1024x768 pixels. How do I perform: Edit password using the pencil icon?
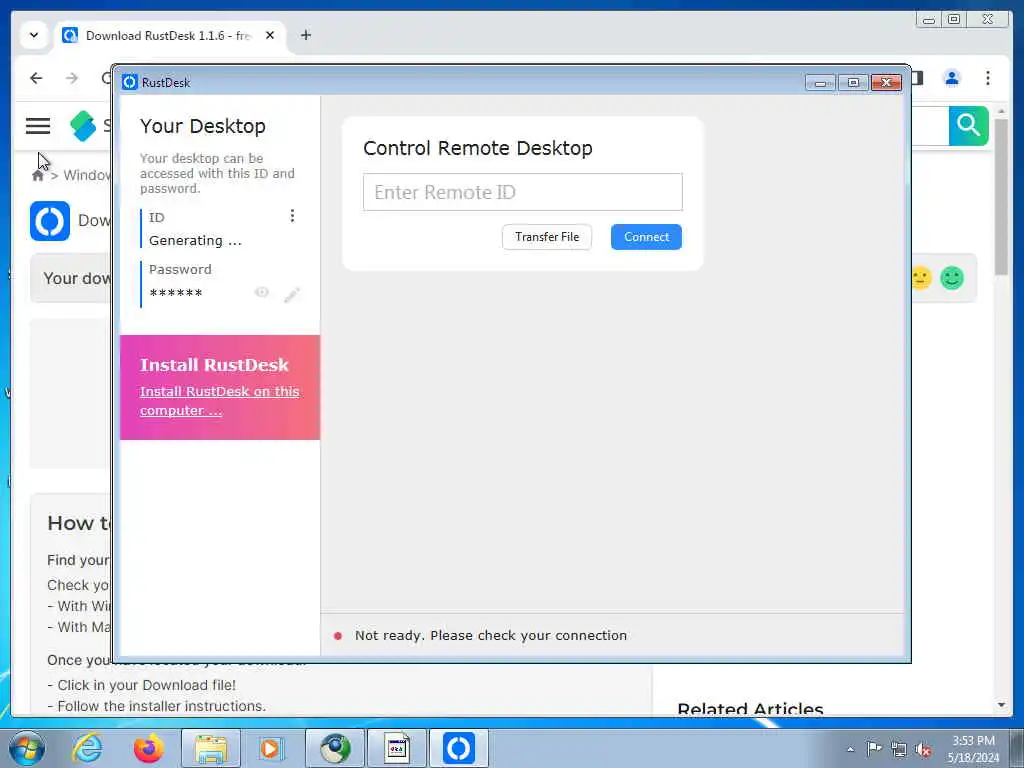[292, 295]
